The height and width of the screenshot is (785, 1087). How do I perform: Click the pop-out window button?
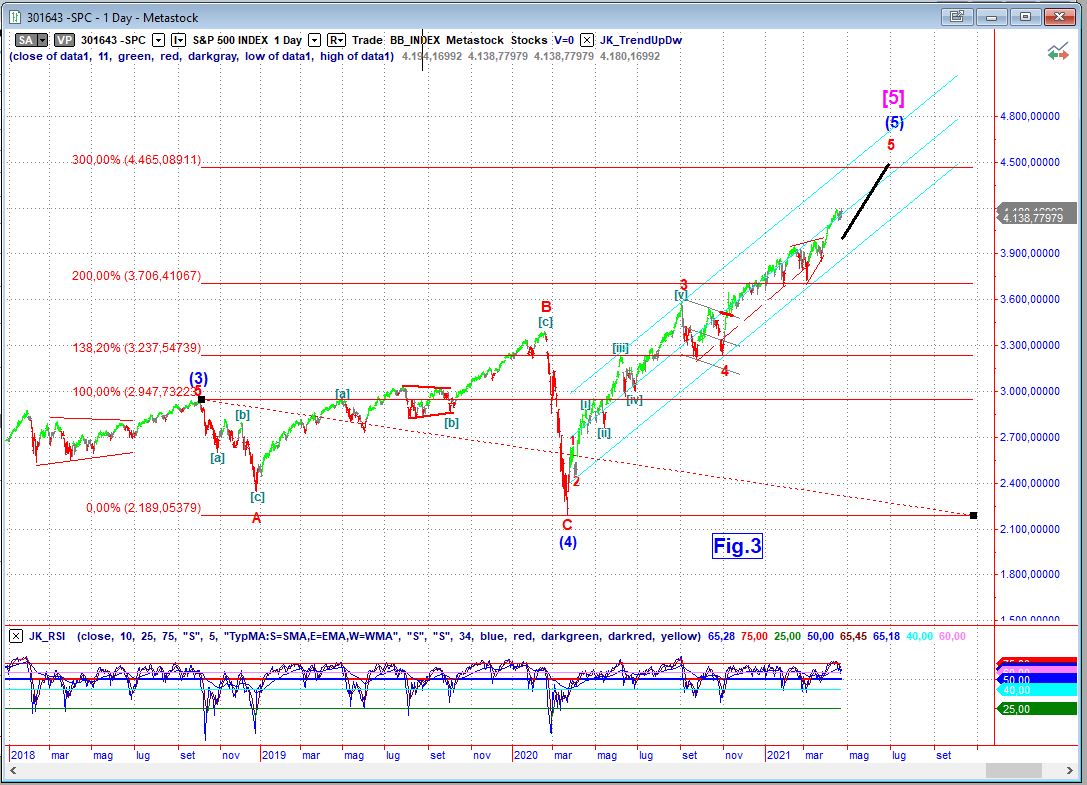pyautogui.click(x=957, y=16)
